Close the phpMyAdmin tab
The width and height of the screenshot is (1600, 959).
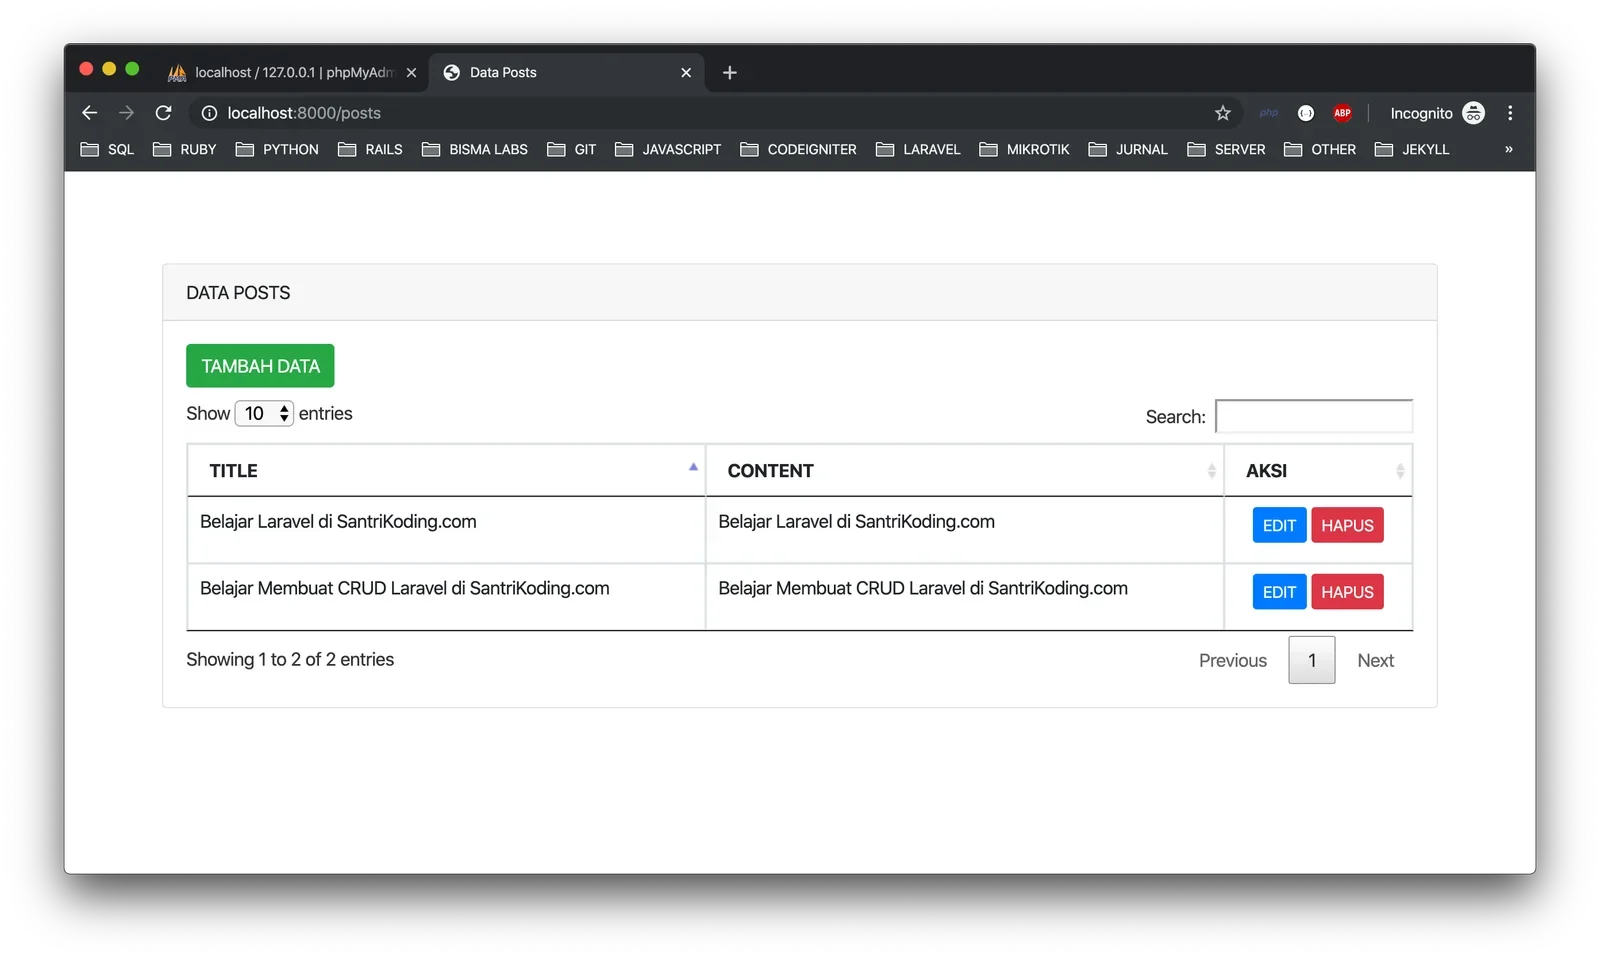point(411,72)
